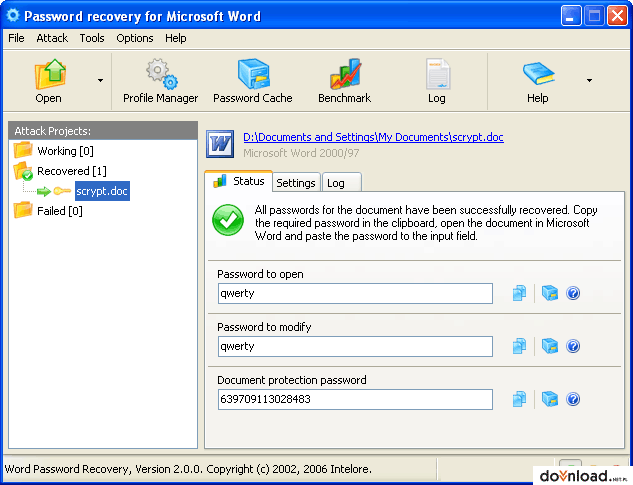633x485 pixels.
Task: Click the Failed folder icon
Action: tap(23, 210)
